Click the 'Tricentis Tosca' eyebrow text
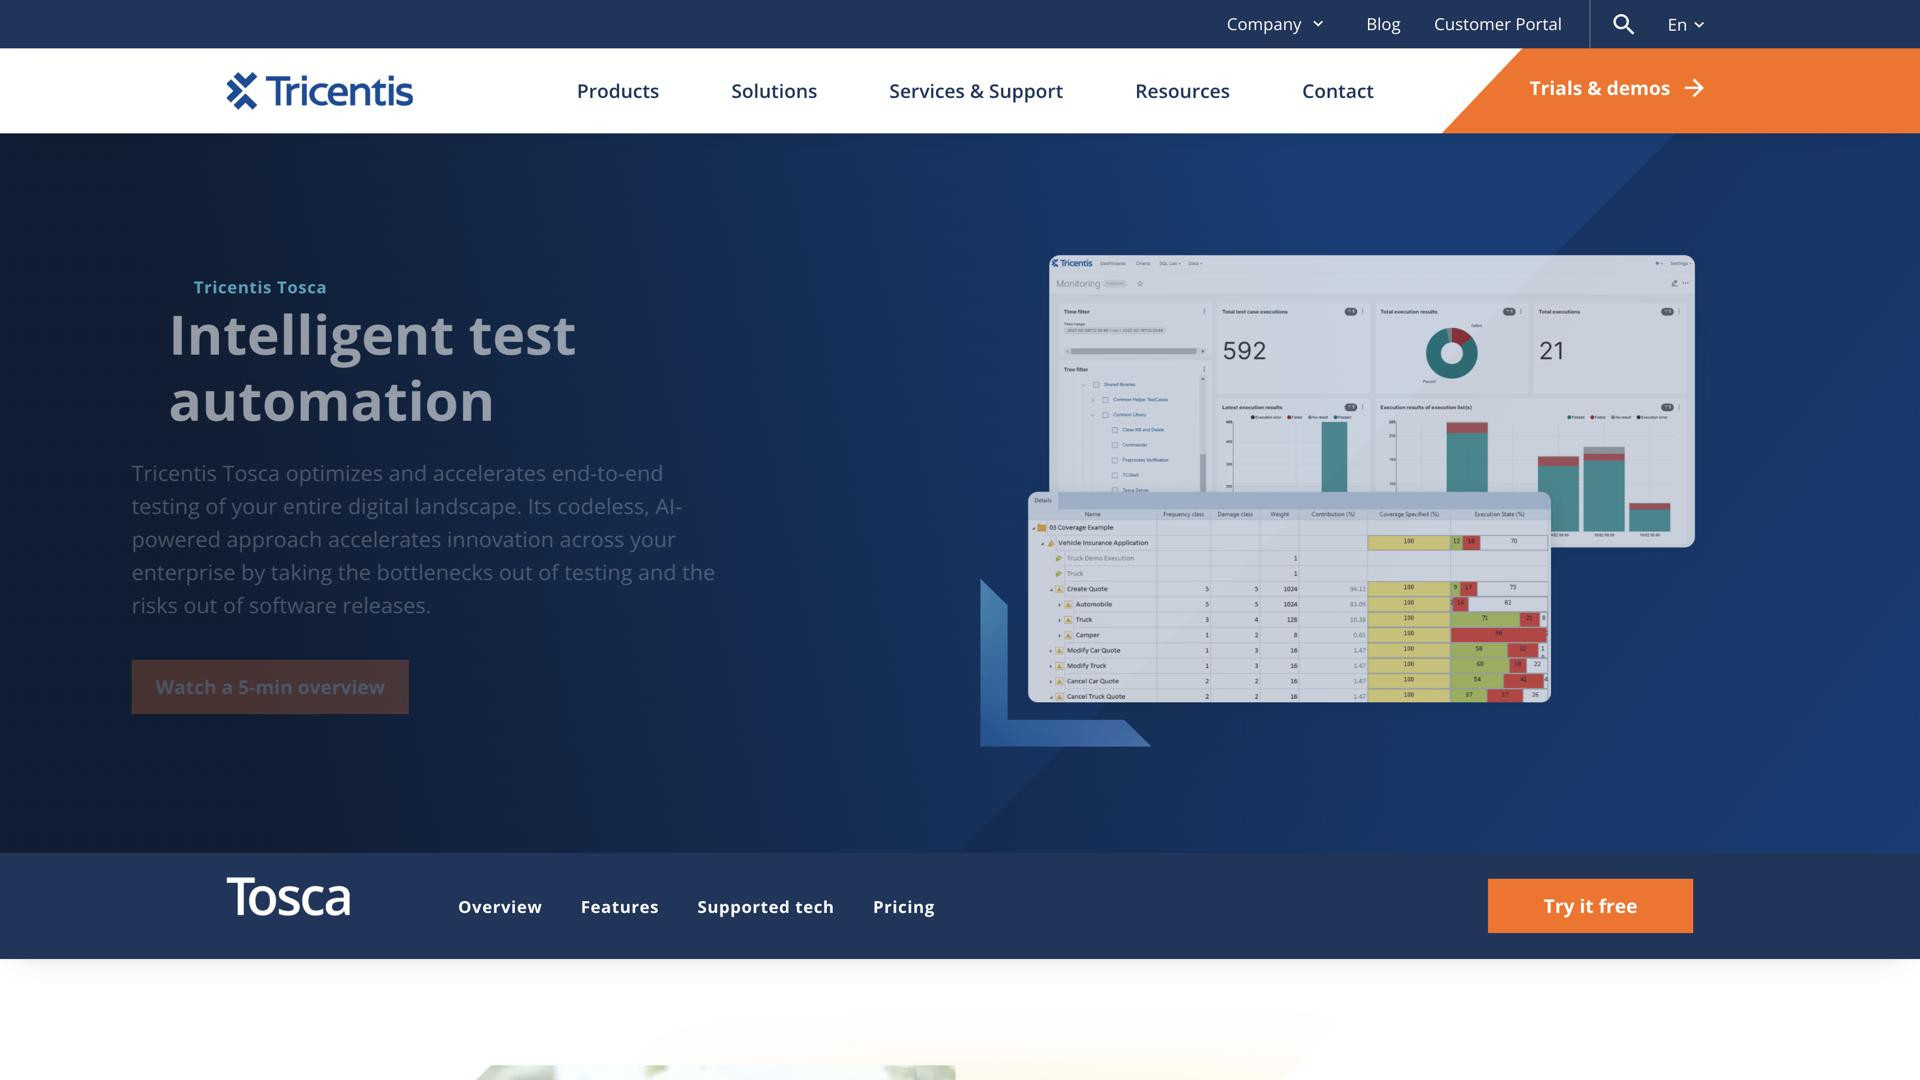Screen dimensions: 1920x1080 pos(260,288)
